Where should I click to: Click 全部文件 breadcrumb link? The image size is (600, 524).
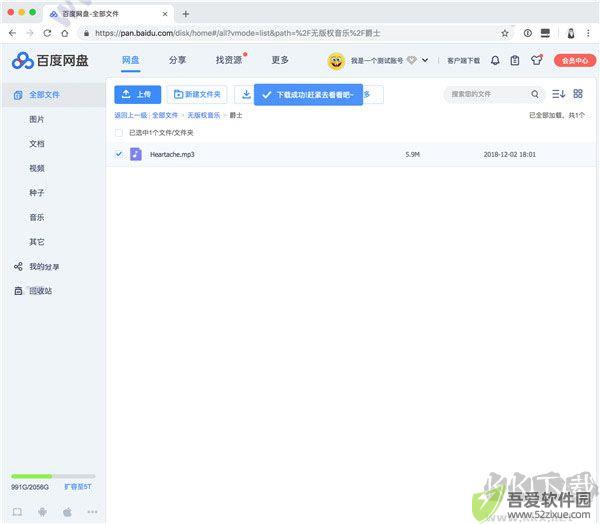pos(165,115)
